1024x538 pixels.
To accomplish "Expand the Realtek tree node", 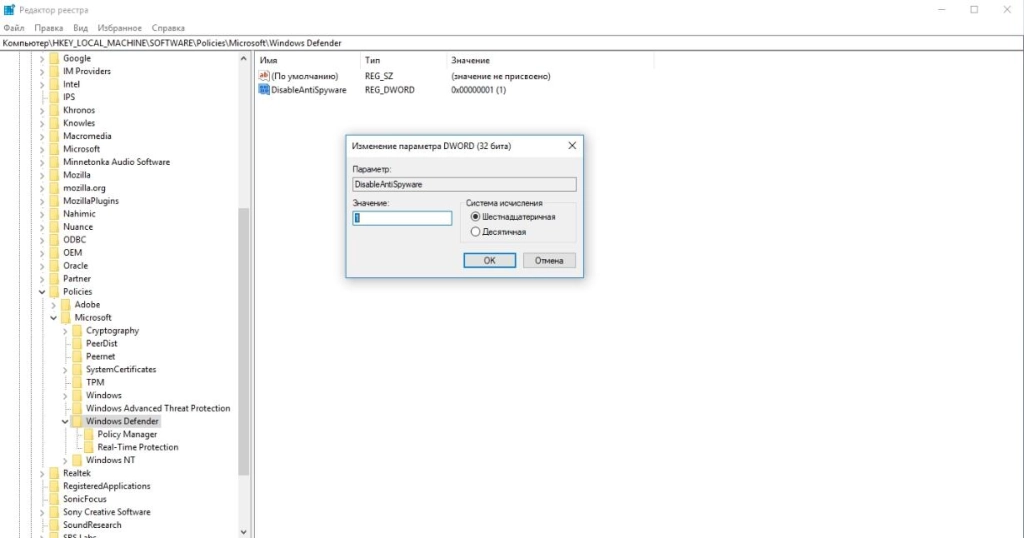I will (x=42, y=473).
